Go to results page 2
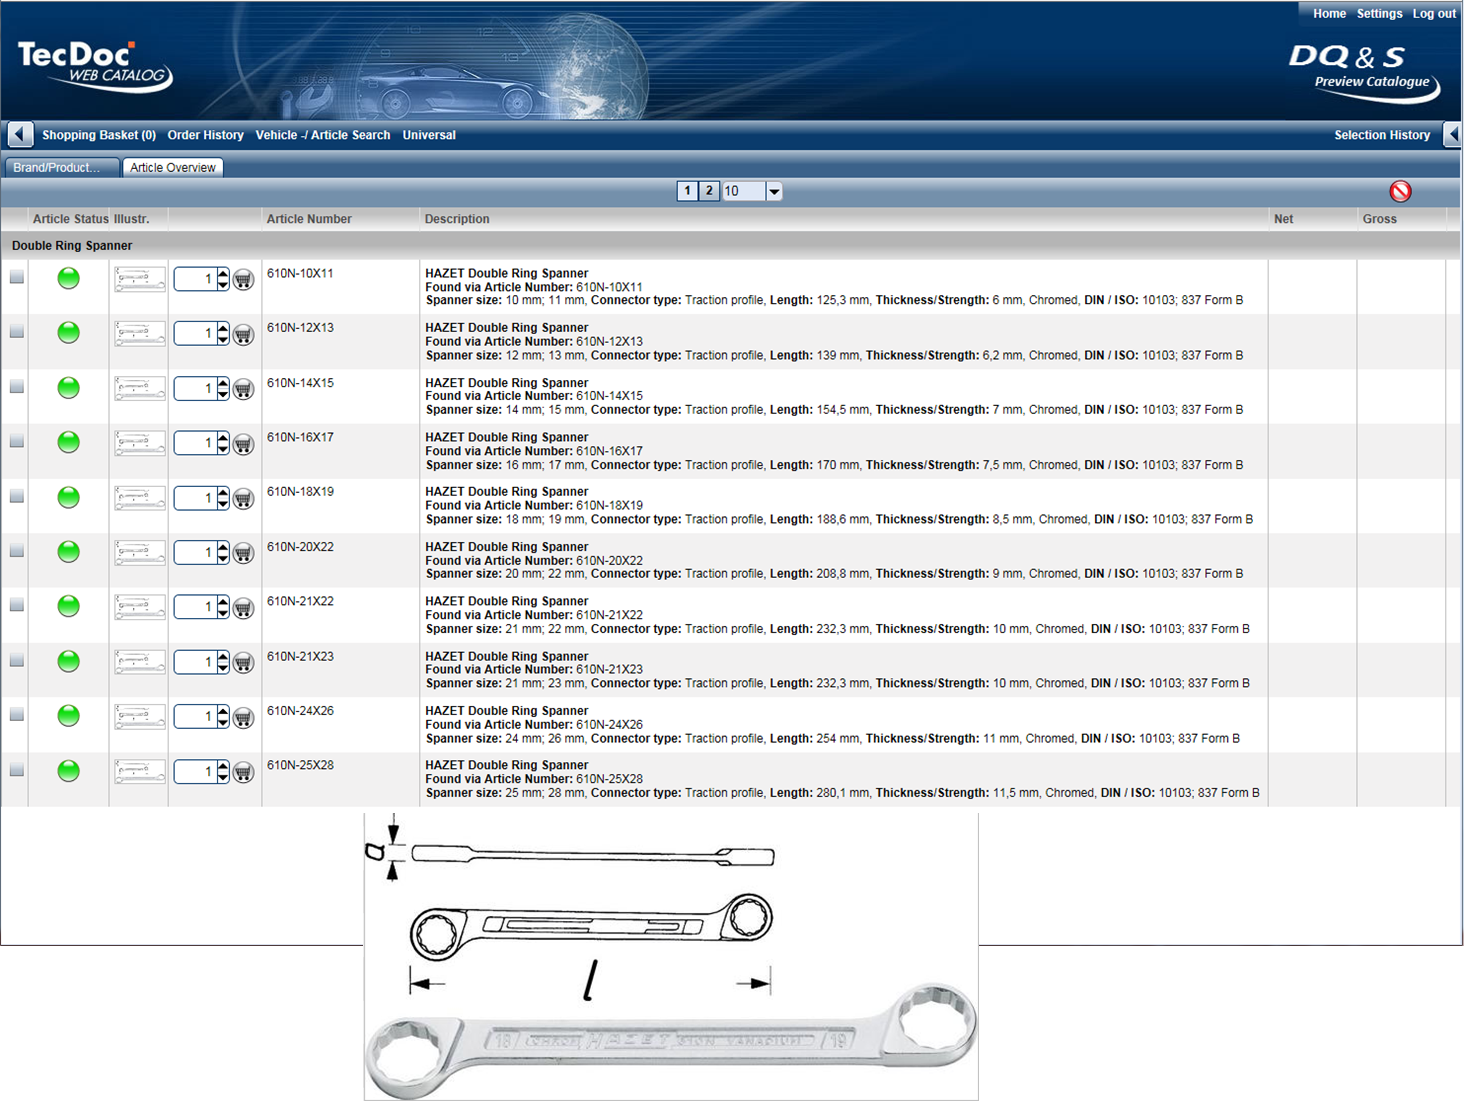Screen dimensions: 1464x1101 pyautogui.click(x=709, y=191)
